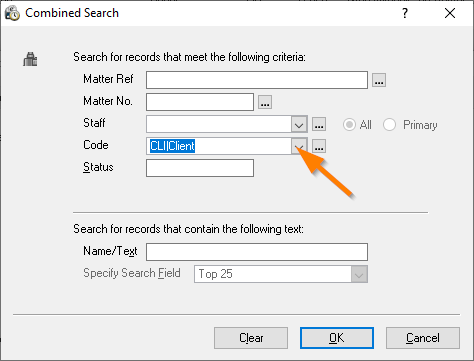Expand the Staff dropdown list
474x361 pixels.
(x=299, y=124)
